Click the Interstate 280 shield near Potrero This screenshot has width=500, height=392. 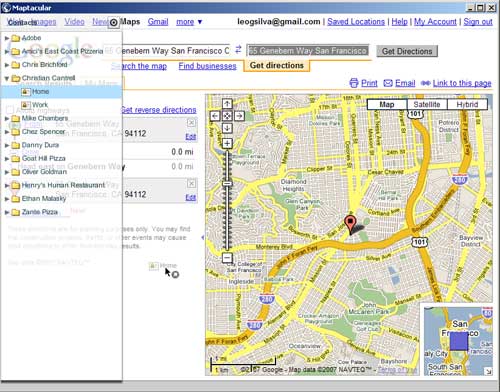click(x=459, y=179)
